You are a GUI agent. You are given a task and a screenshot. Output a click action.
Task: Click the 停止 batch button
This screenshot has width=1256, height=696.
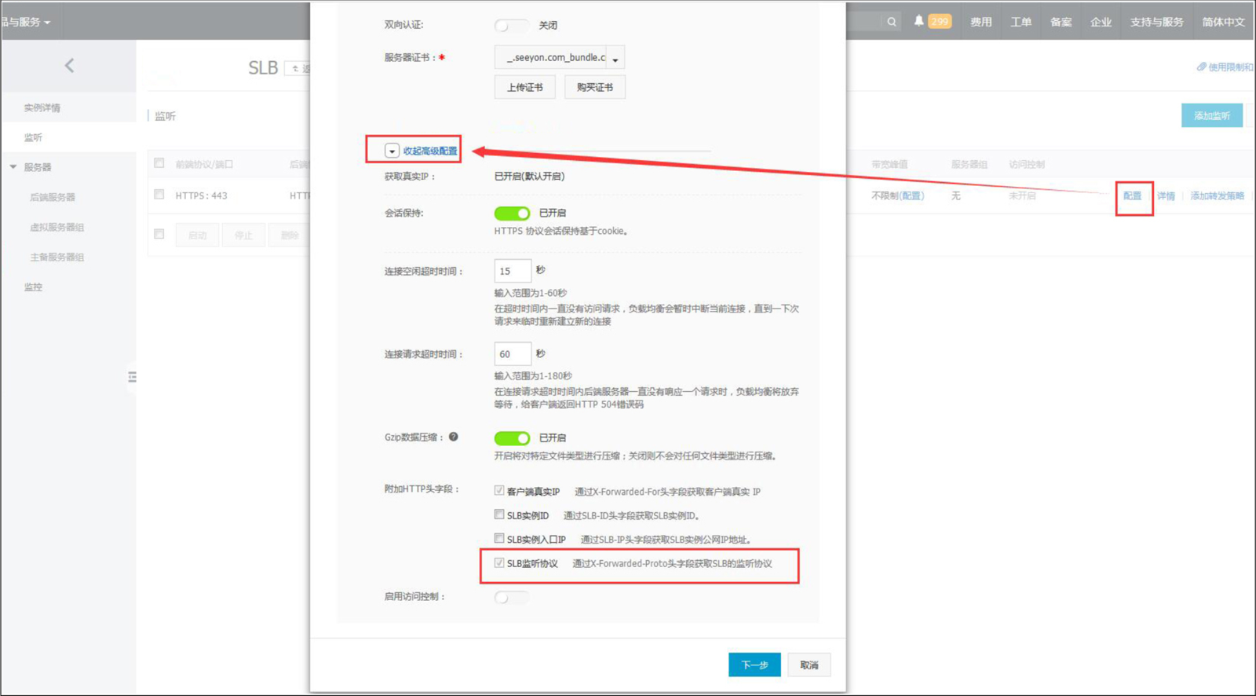(x=243, y=235)
